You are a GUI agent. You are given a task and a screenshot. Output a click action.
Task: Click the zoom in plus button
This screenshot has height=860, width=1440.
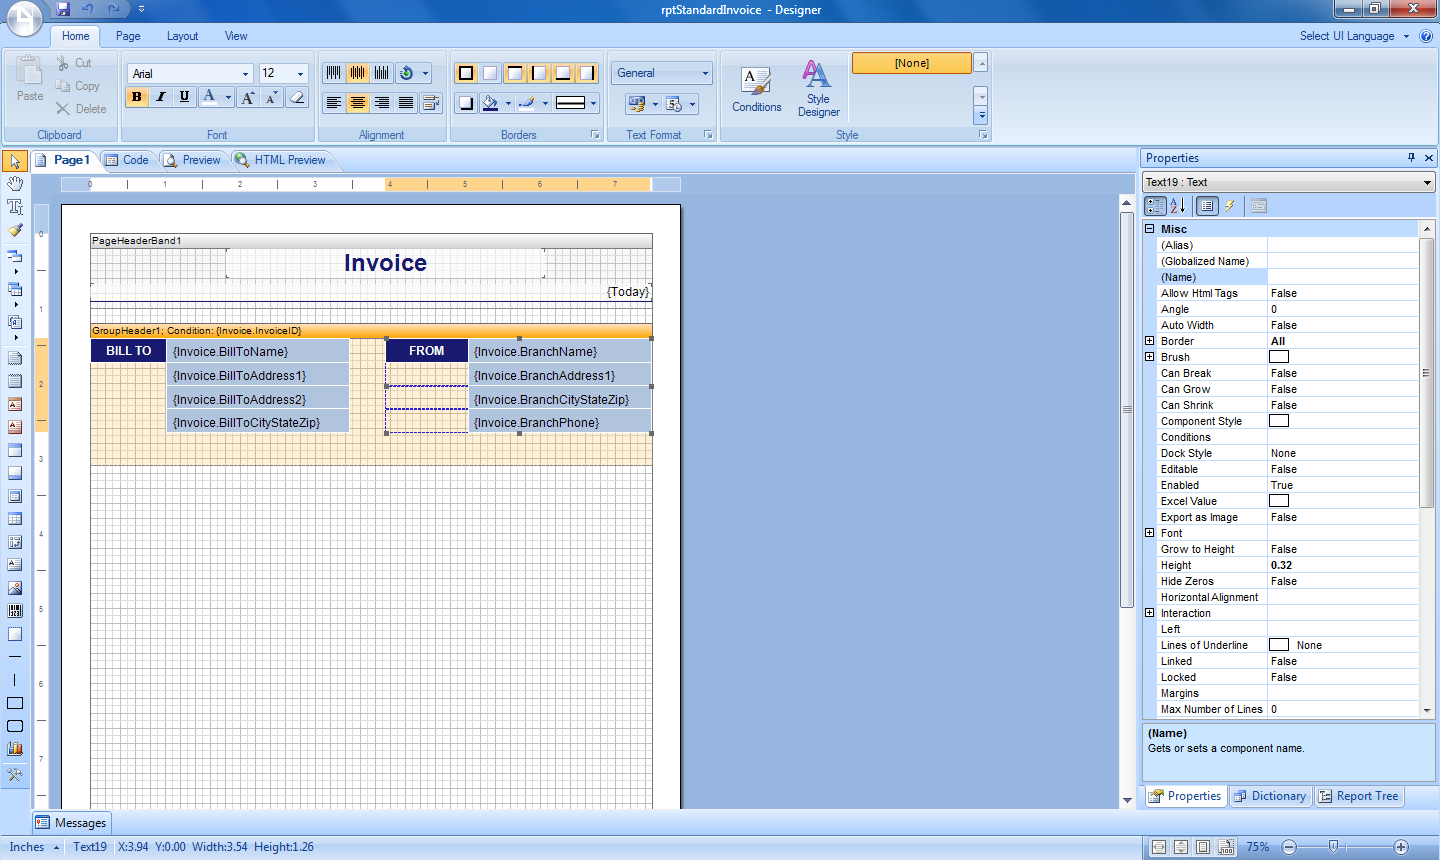1401,847
